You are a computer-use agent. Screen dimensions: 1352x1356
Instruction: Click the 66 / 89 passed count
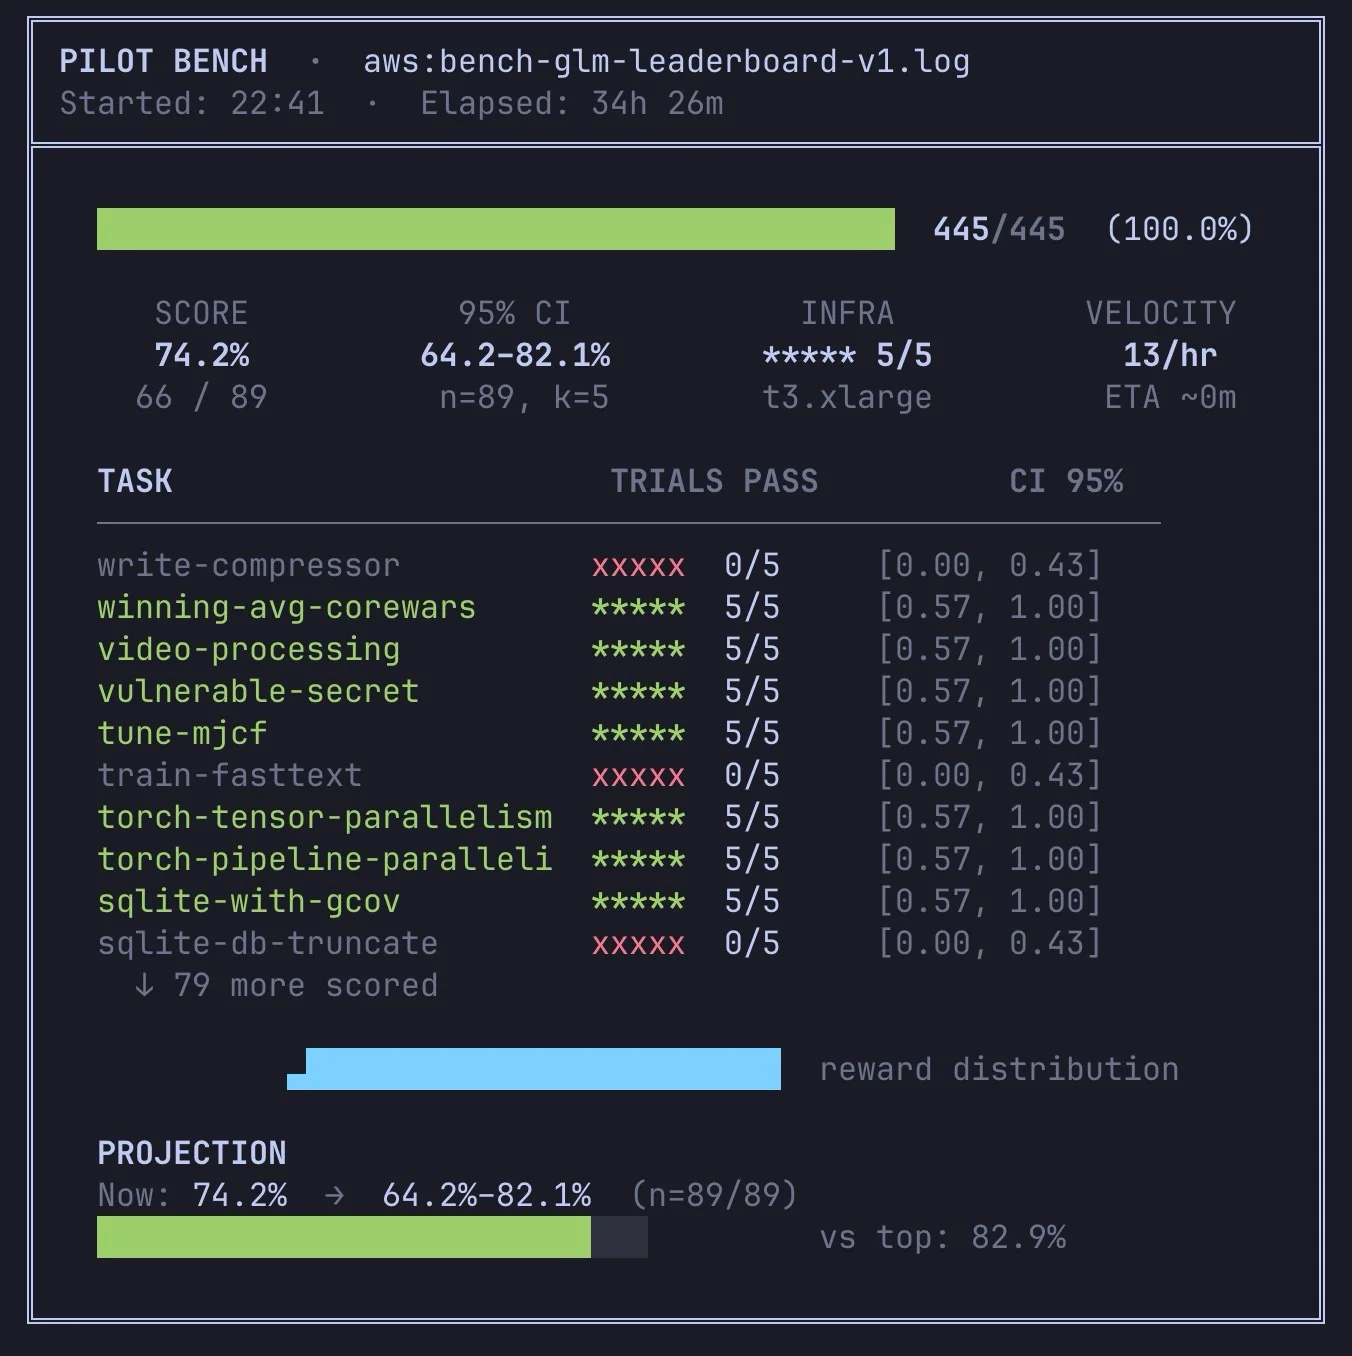(x=201, y=397)
